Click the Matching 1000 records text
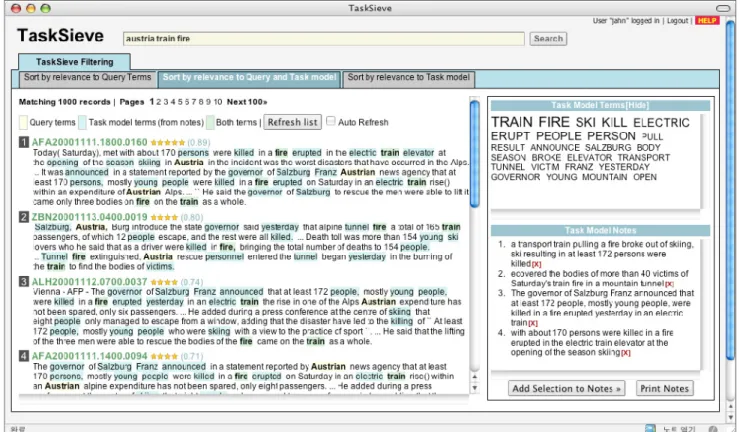This screenshot has width=740, height=432. (64, 102)
